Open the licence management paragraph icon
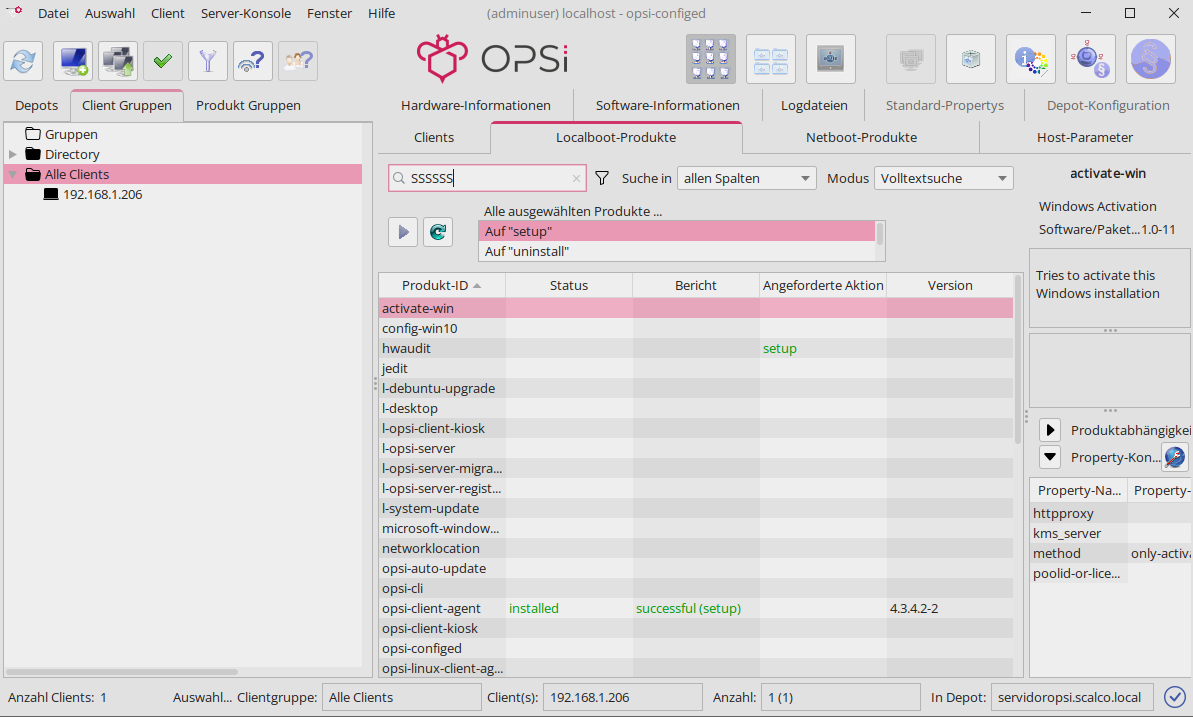Screen dimensions: 1193x717 pos(1150,60)
